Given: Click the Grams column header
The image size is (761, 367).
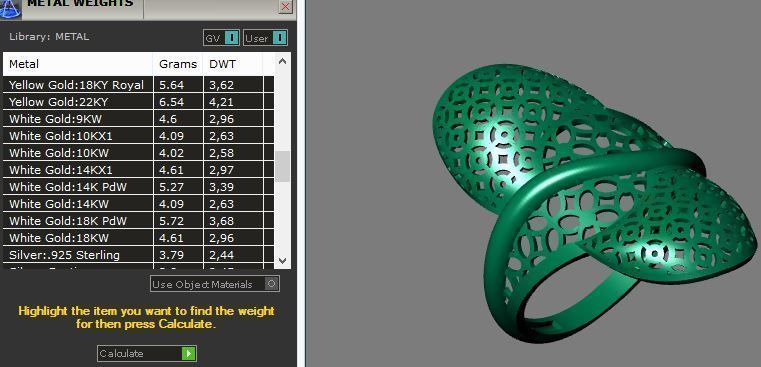Looking at the screenshot, I should 178,64.
